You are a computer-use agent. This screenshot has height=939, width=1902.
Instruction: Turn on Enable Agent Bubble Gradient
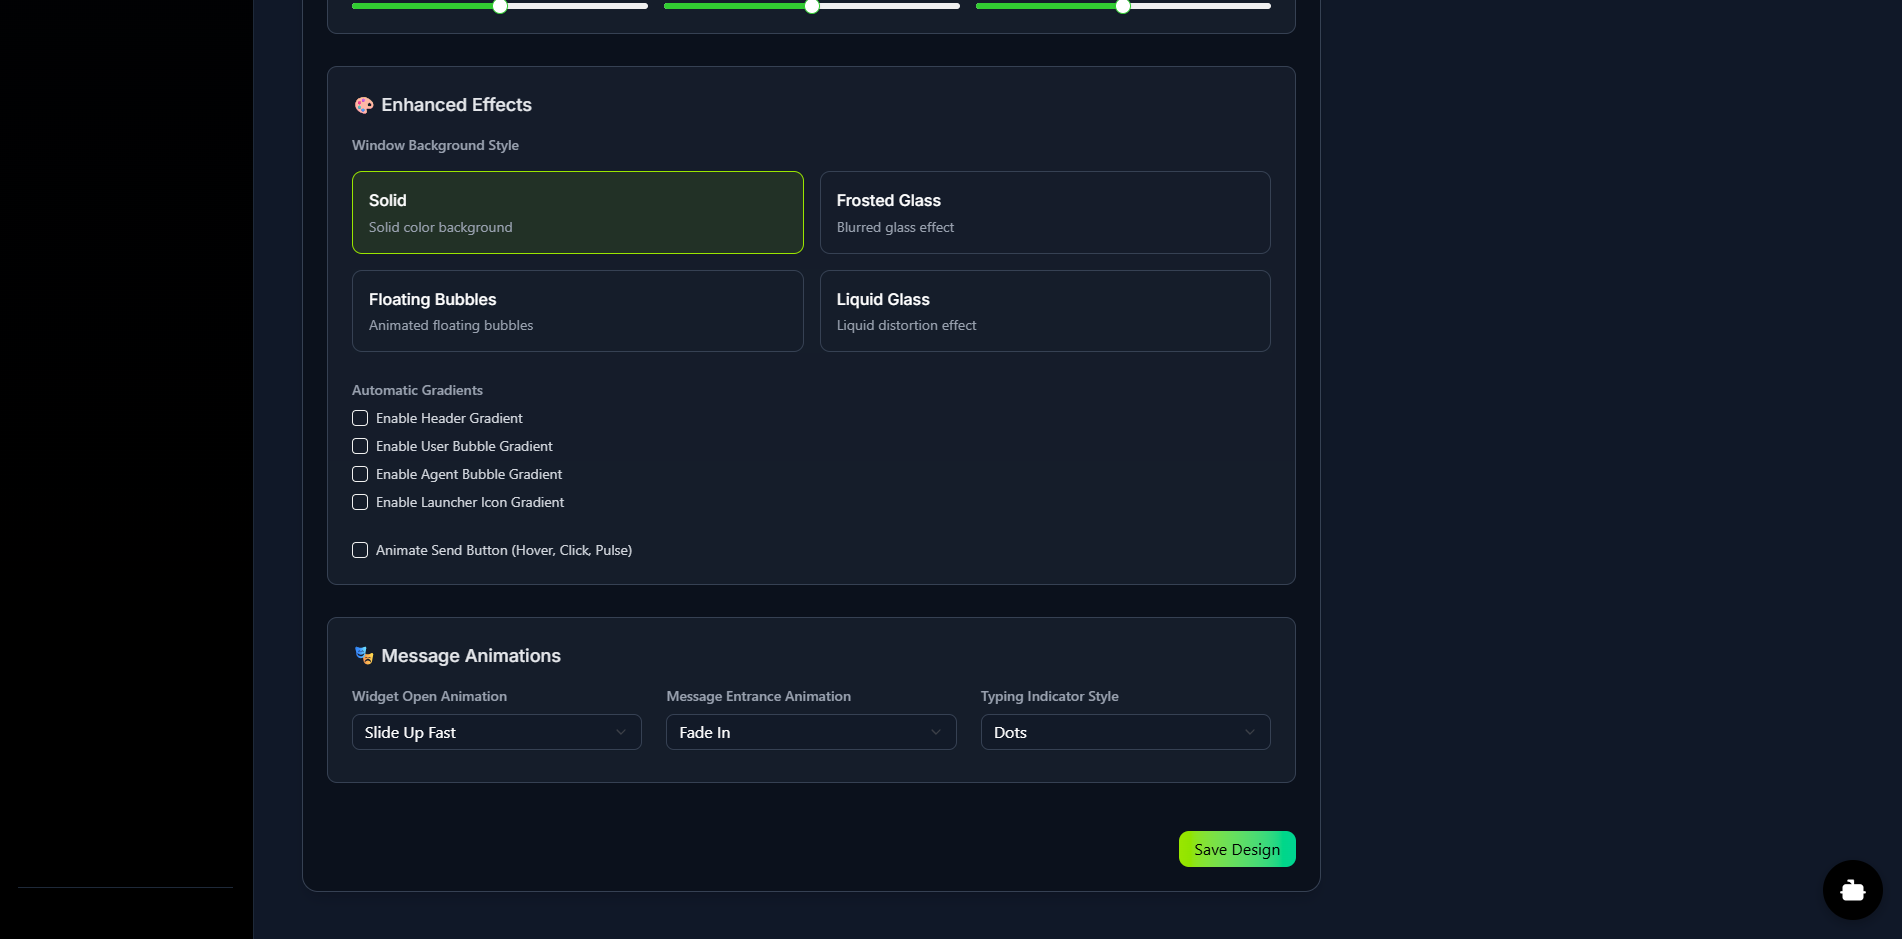[x=360, y=474]
